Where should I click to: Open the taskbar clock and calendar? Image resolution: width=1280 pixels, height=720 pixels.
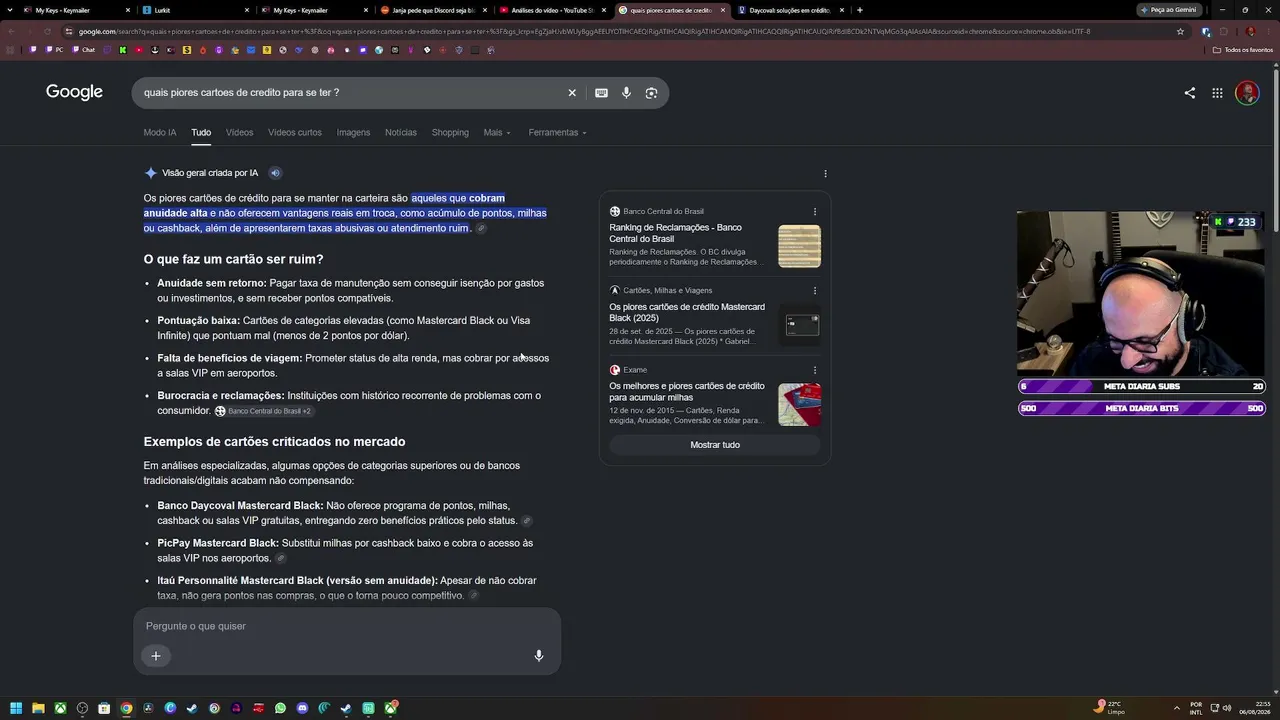1255,708
